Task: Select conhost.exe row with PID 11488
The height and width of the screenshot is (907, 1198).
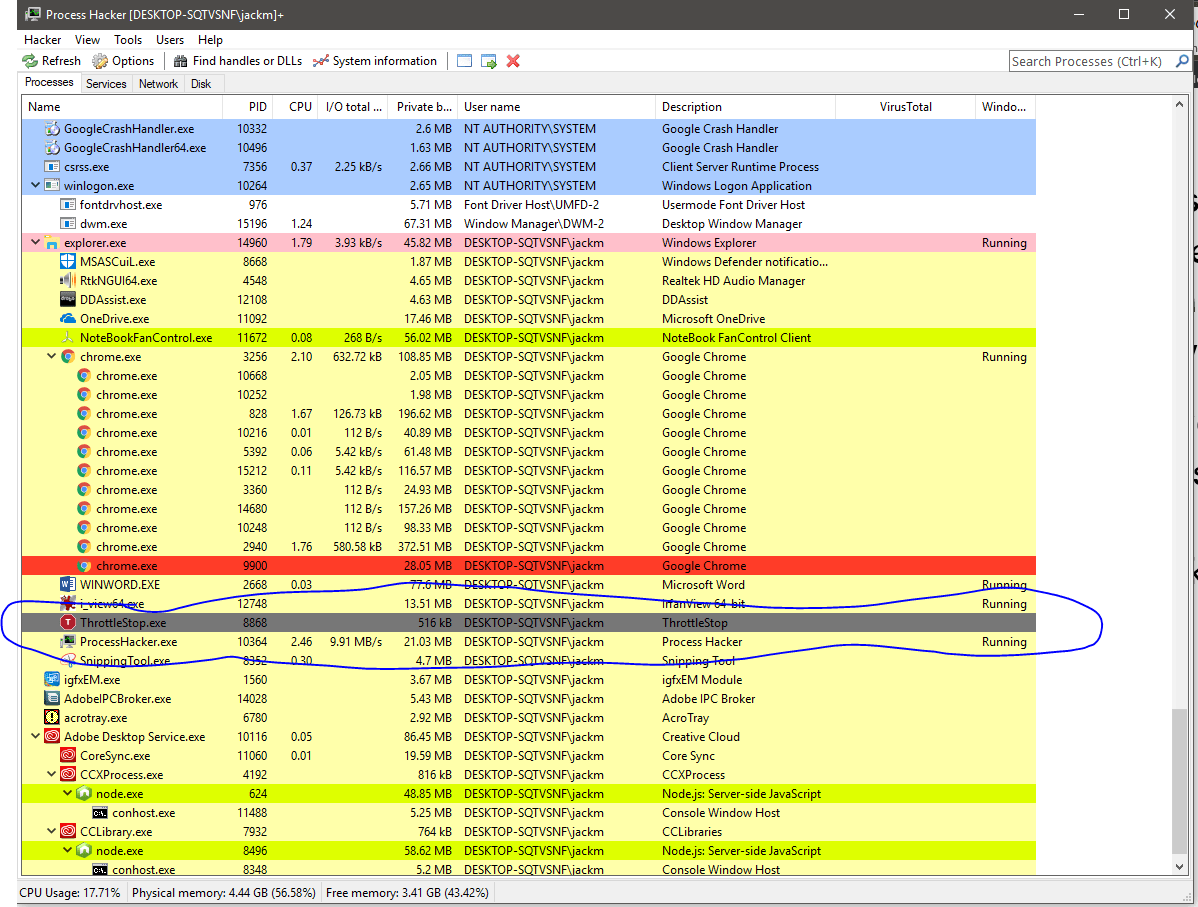Action: [x=529, y=813]
